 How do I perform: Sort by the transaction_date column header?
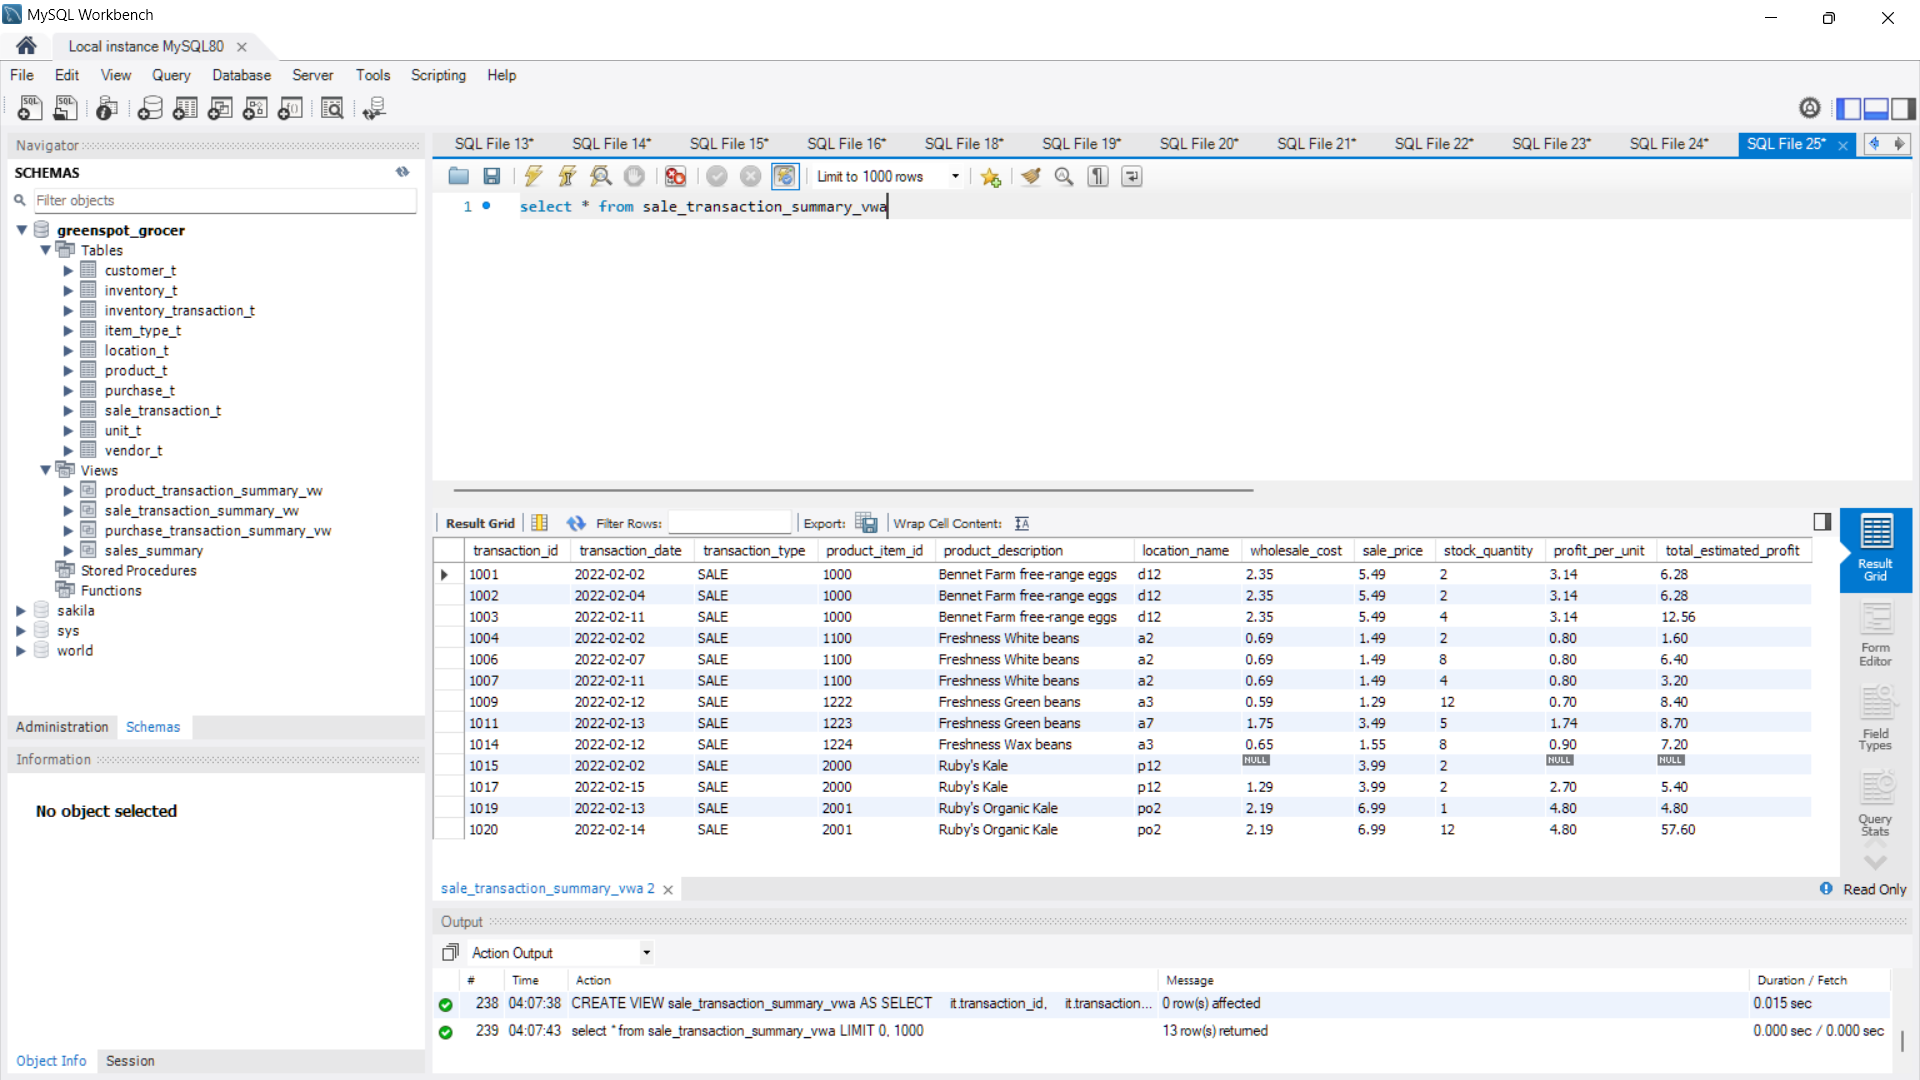coord(630,551)
